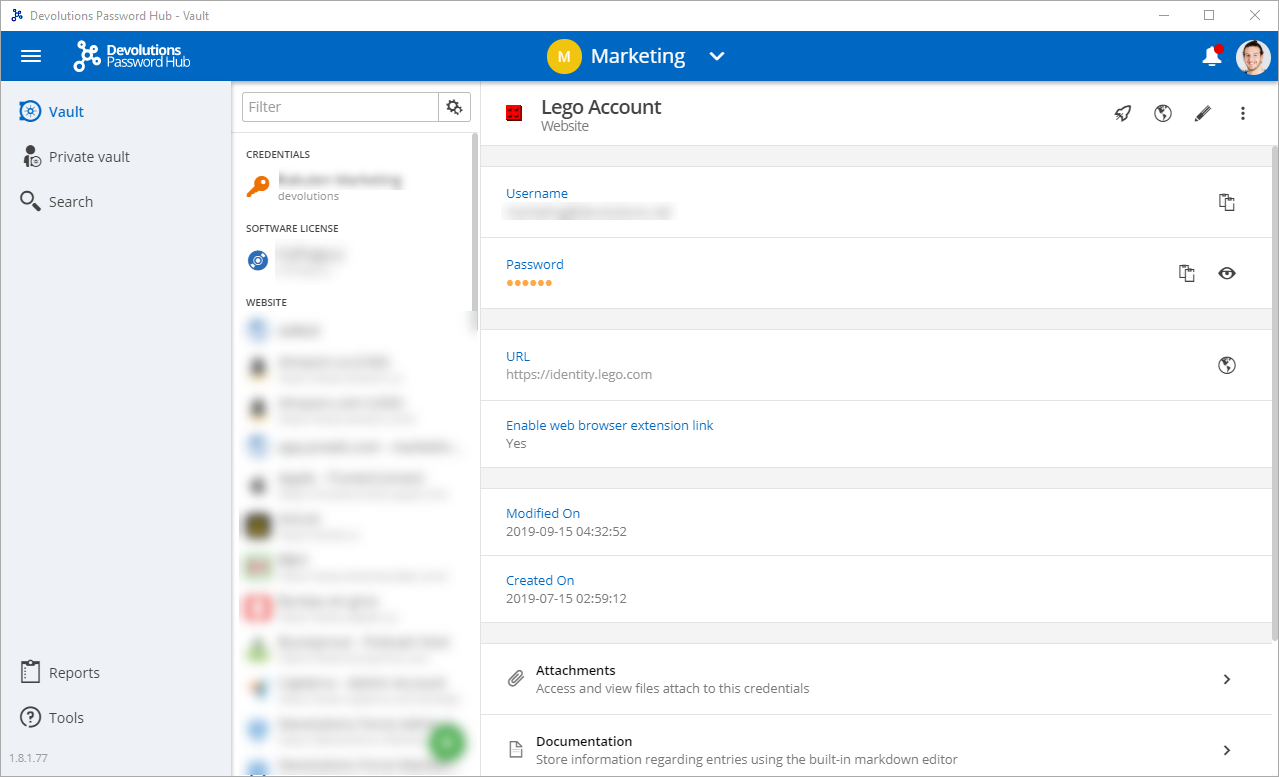Click the rocket launch icon for Lego Account
The image size is (1279, 777).
[1123, 114]
